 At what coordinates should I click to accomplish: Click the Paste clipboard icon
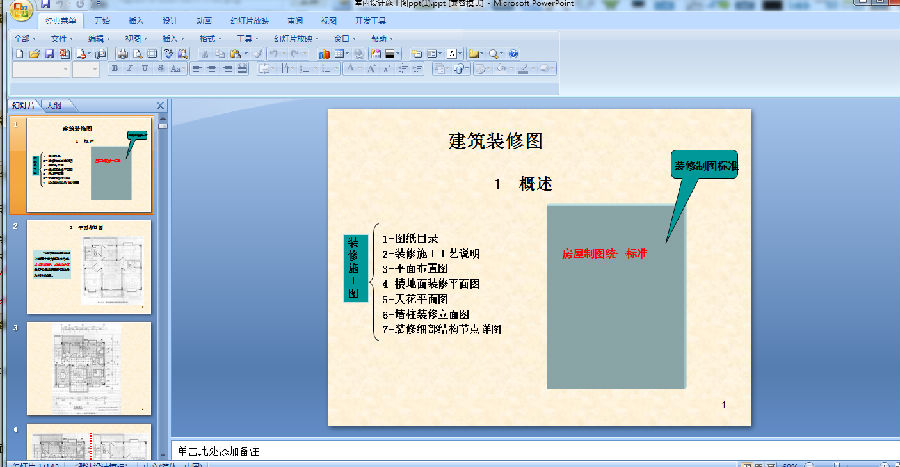tap(235, 54)
